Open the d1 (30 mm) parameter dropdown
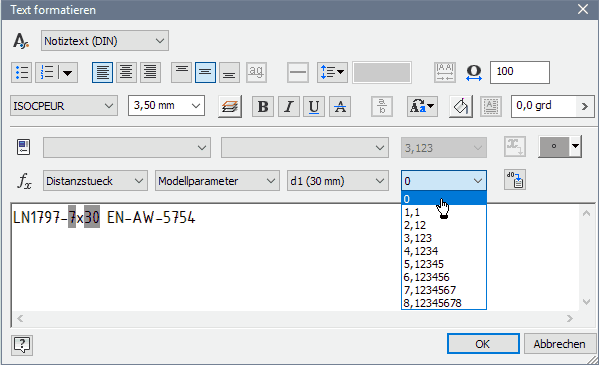This screenshot has height=365, width=599. [338, 181]
